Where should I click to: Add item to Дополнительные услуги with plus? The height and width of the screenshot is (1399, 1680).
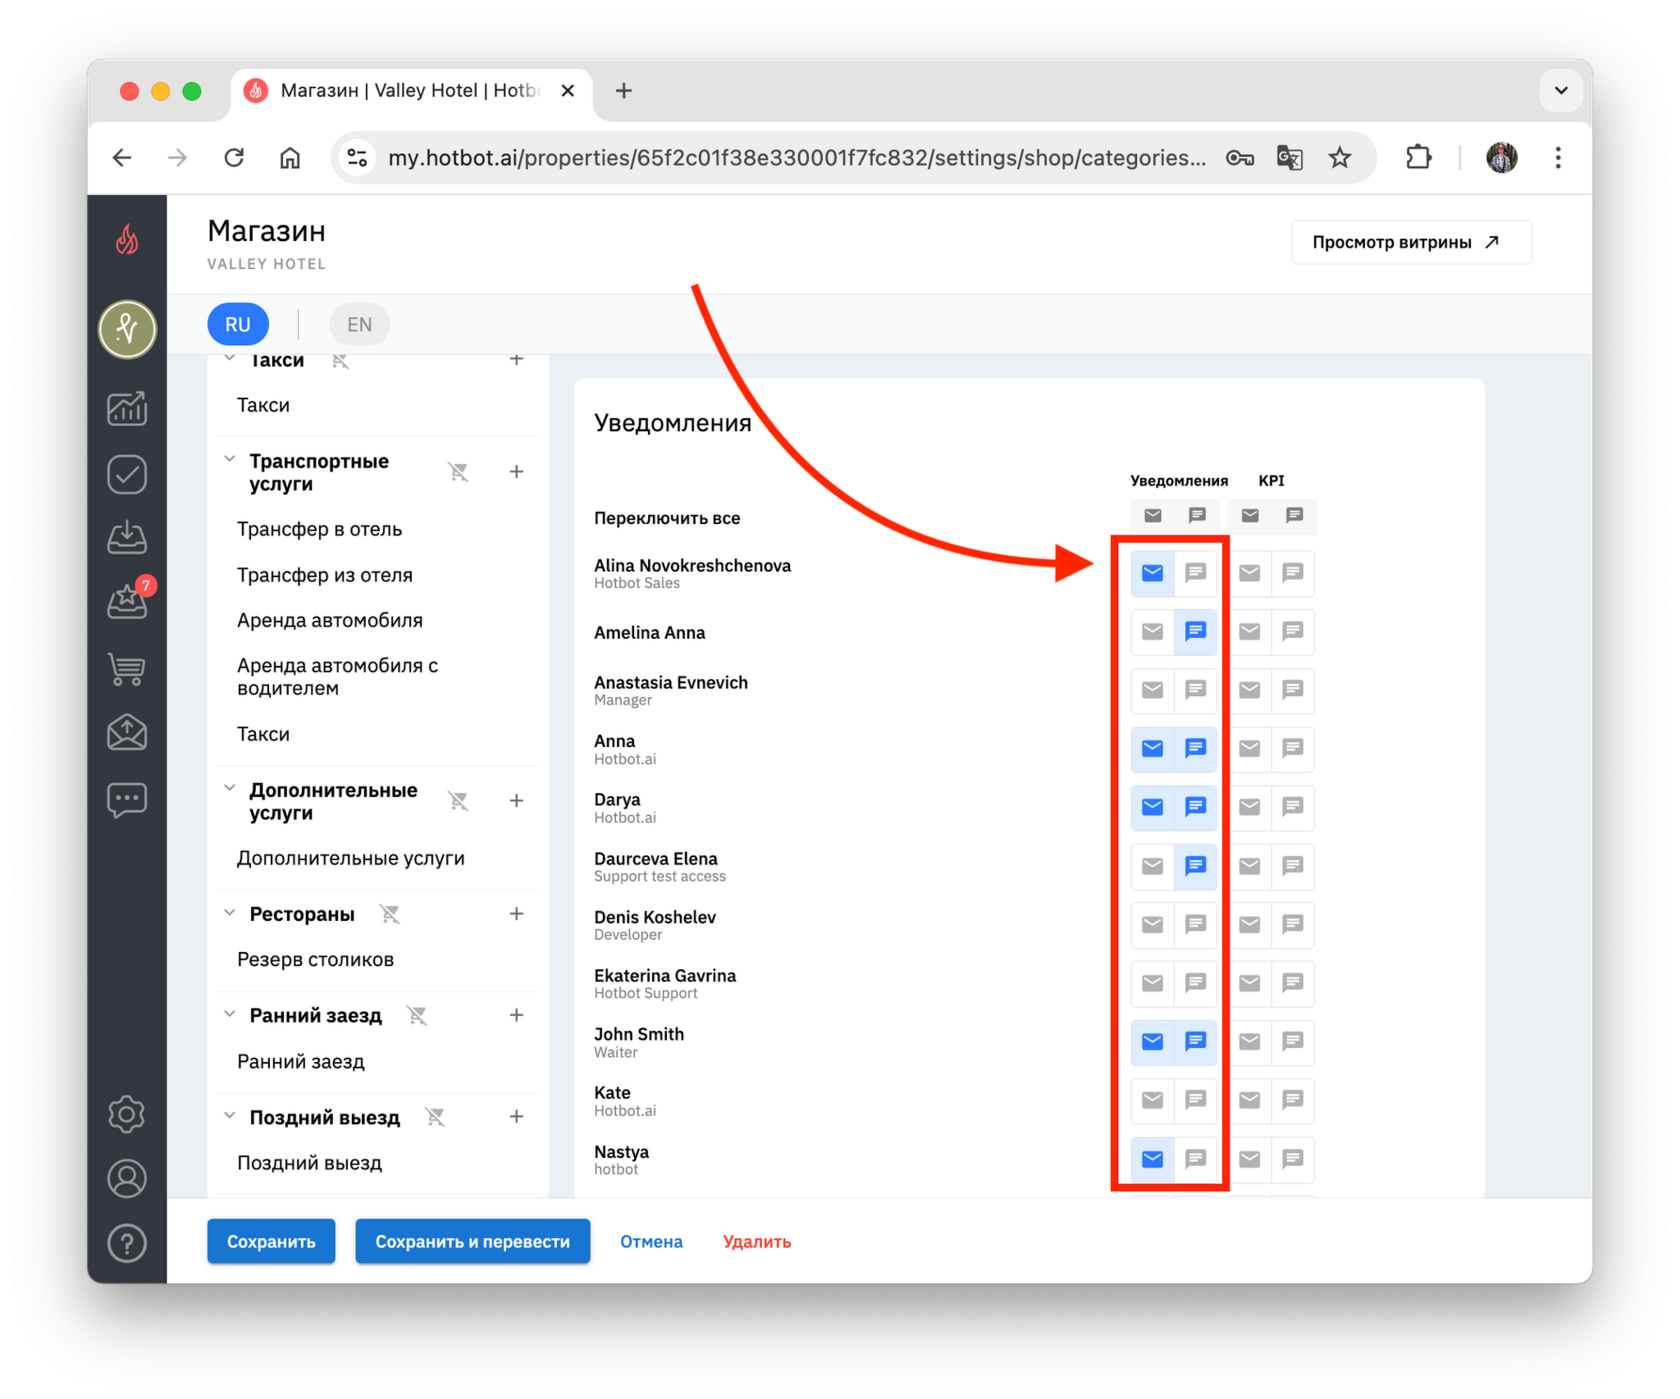click(516, 801)
